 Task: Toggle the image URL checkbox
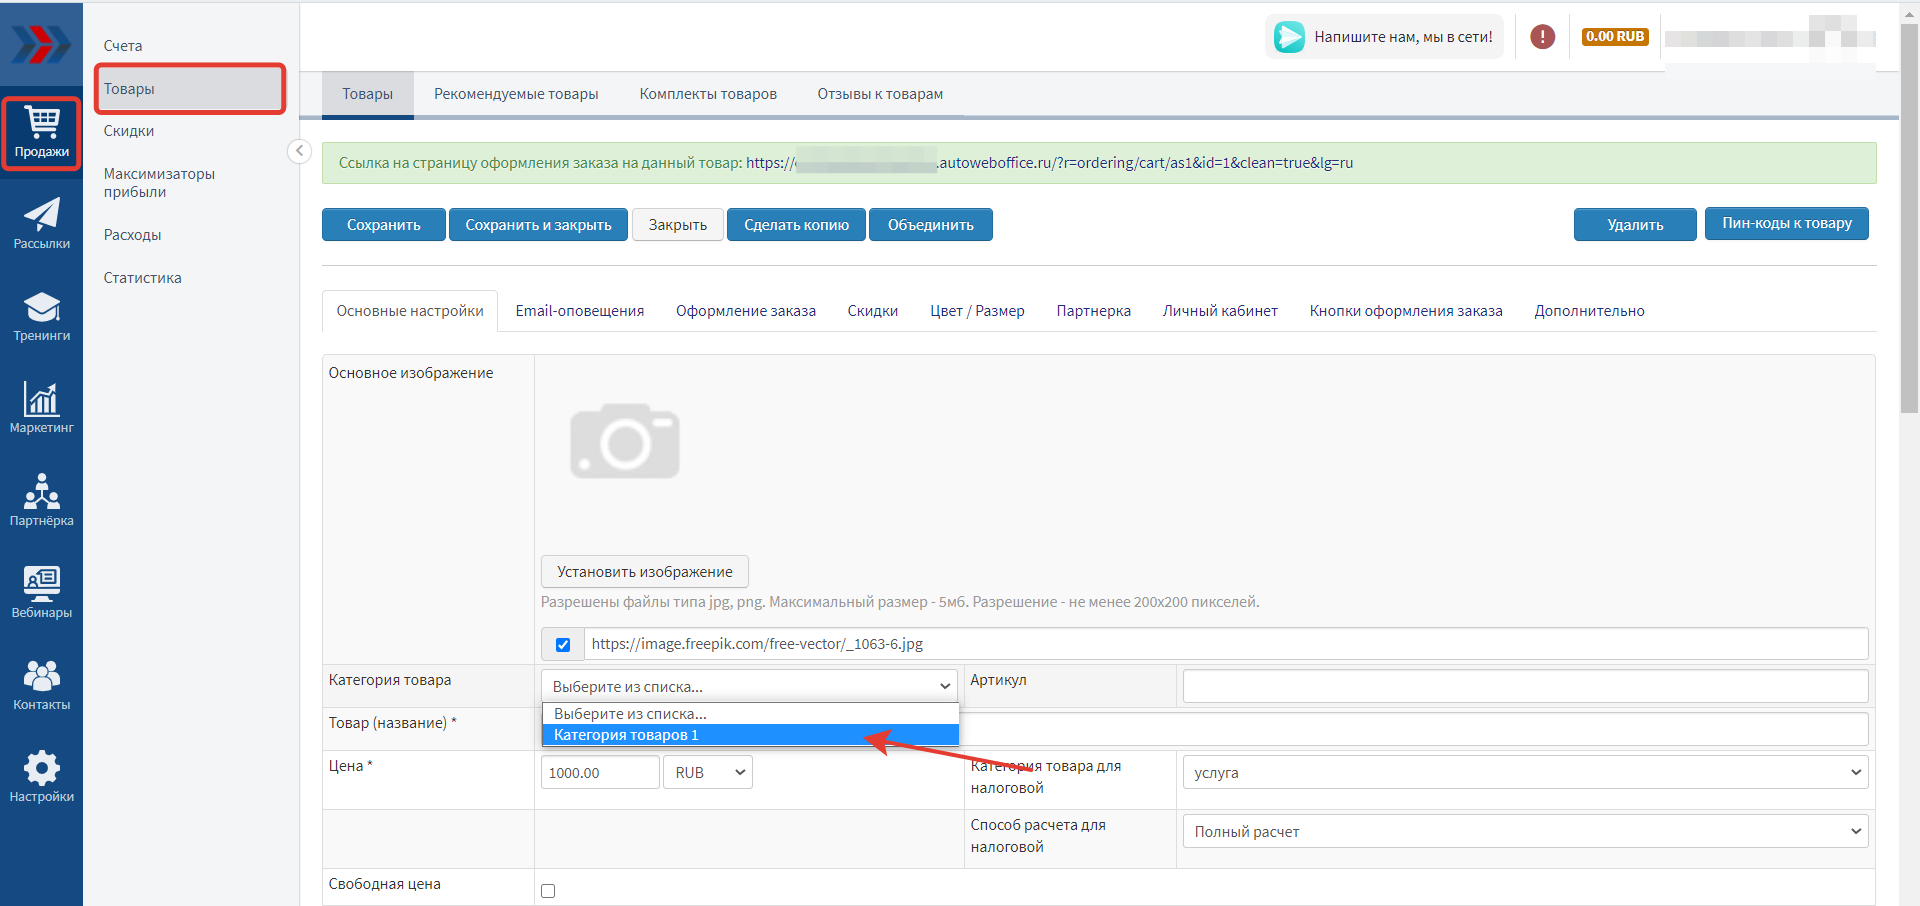[563, 645]
